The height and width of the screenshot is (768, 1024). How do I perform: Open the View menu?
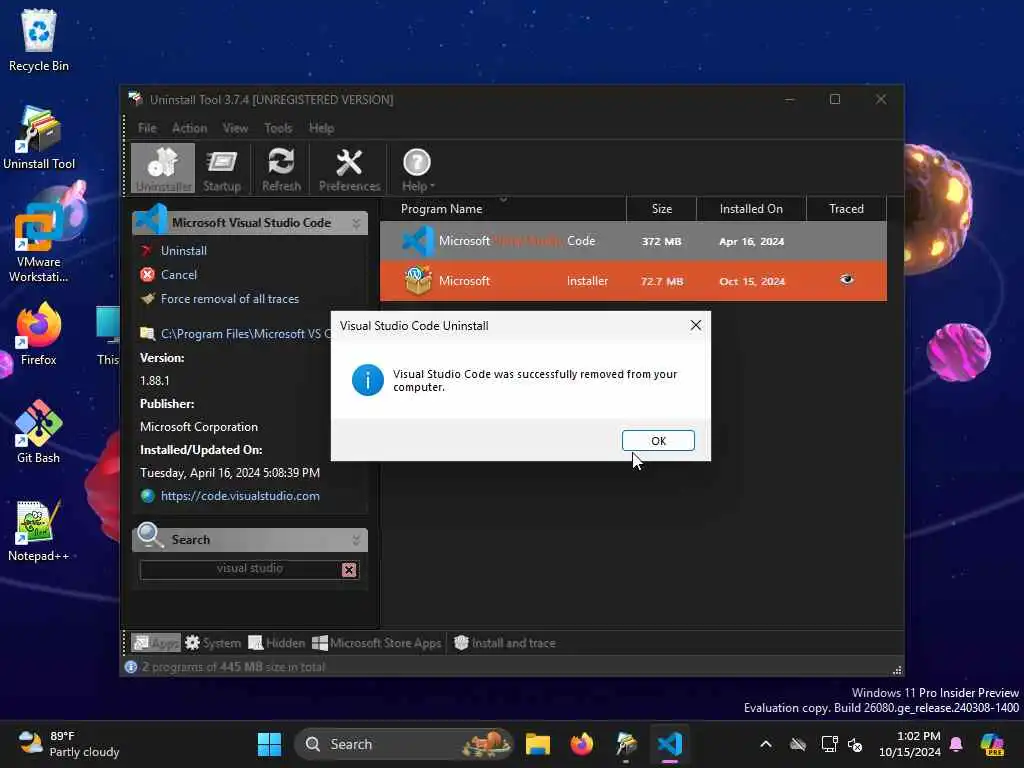click(235, 128)
